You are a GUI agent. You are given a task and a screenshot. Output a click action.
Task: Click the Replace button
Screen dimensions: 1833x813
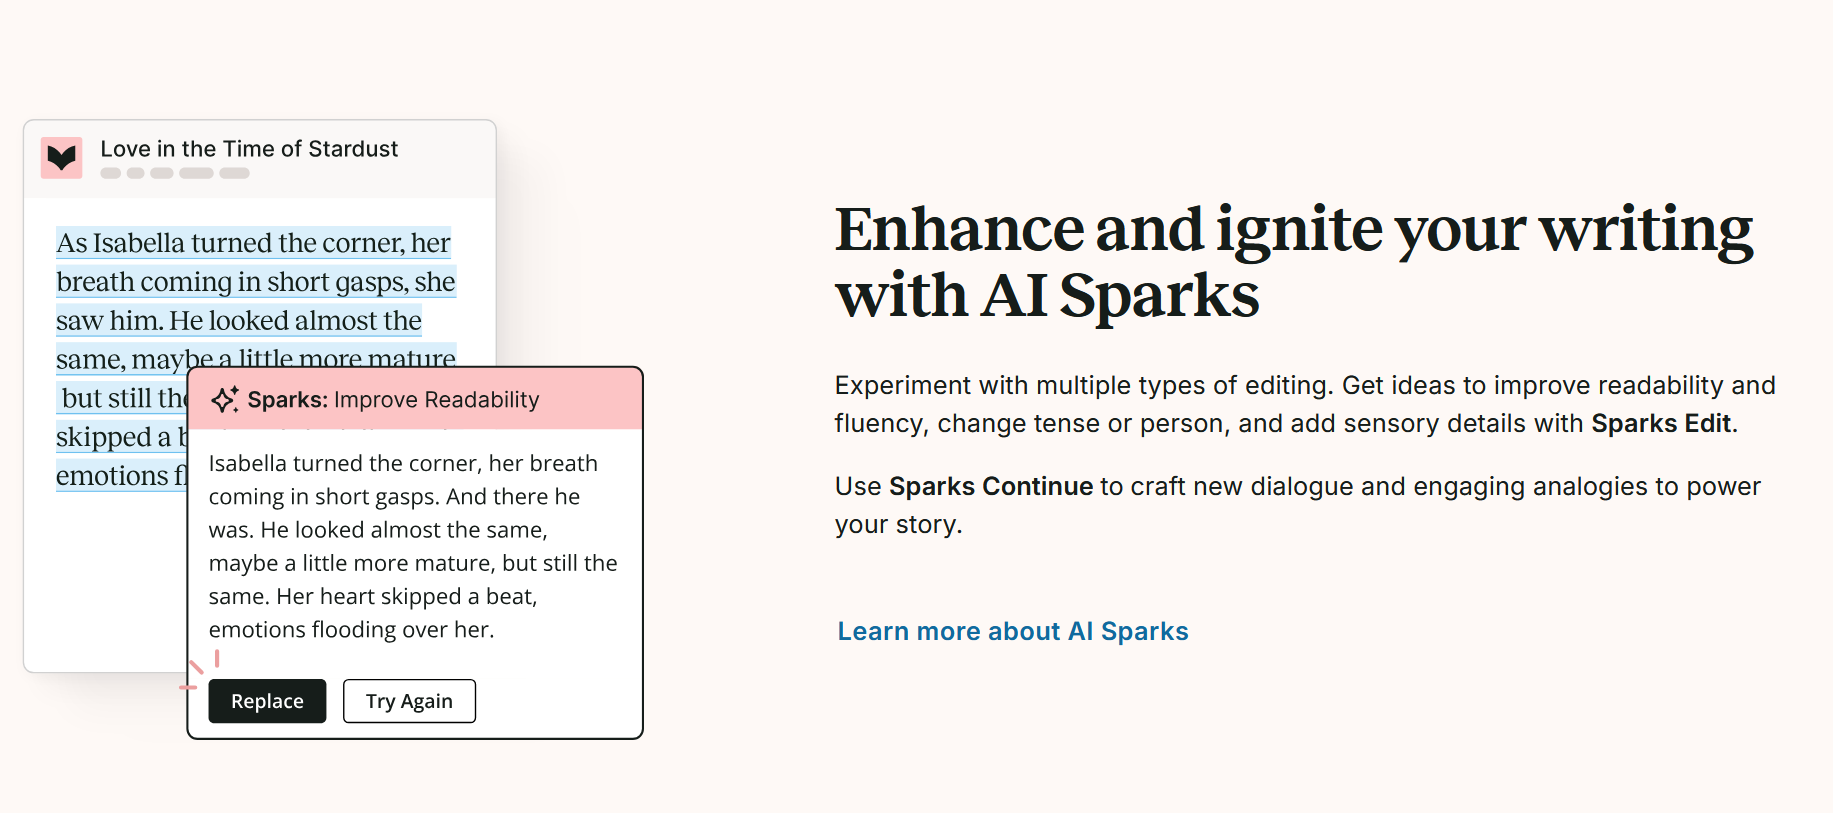267,701
